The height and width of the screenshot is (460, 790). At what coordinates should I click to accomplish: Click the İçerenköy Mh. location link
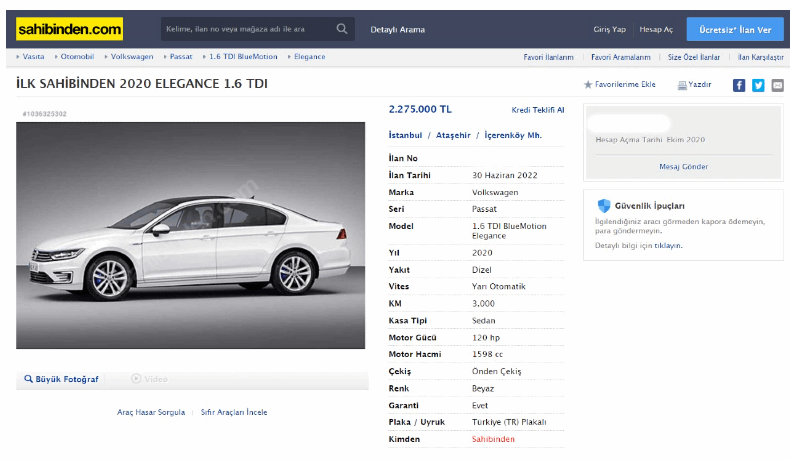[x=513, y=135]
